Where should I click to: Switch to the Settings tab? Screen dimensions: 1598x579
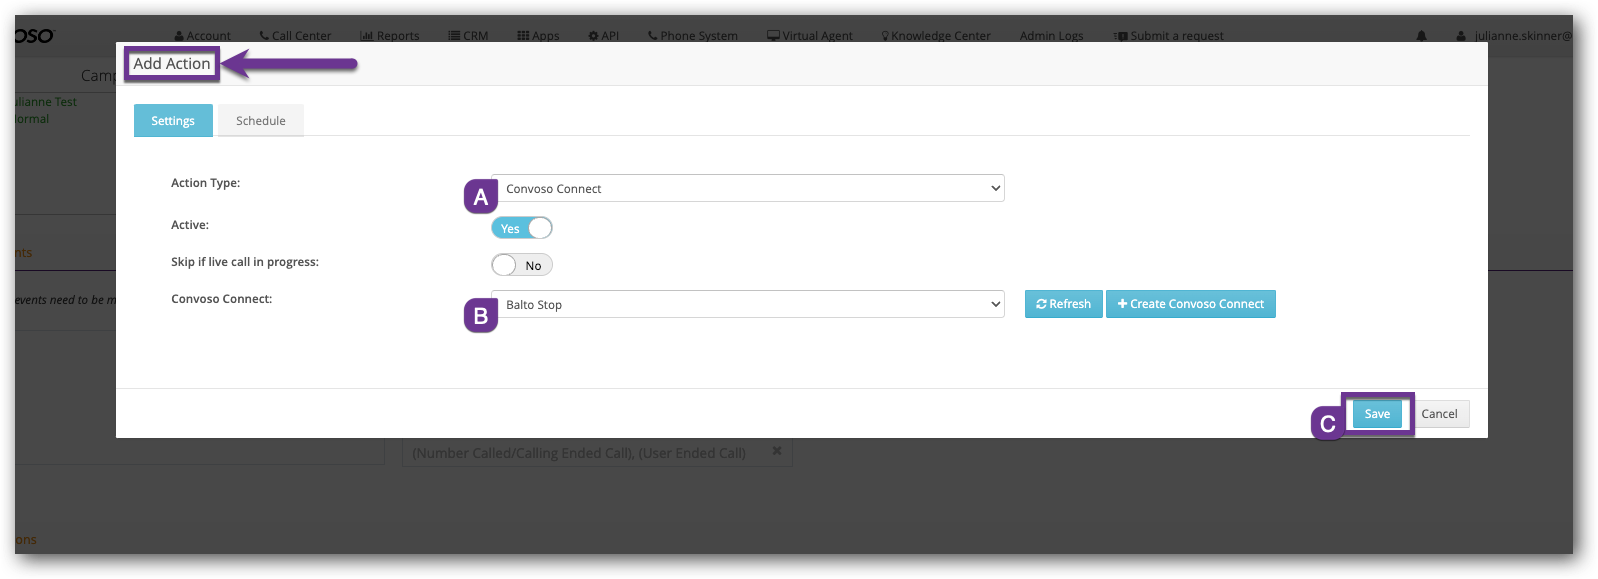point(173,121)
